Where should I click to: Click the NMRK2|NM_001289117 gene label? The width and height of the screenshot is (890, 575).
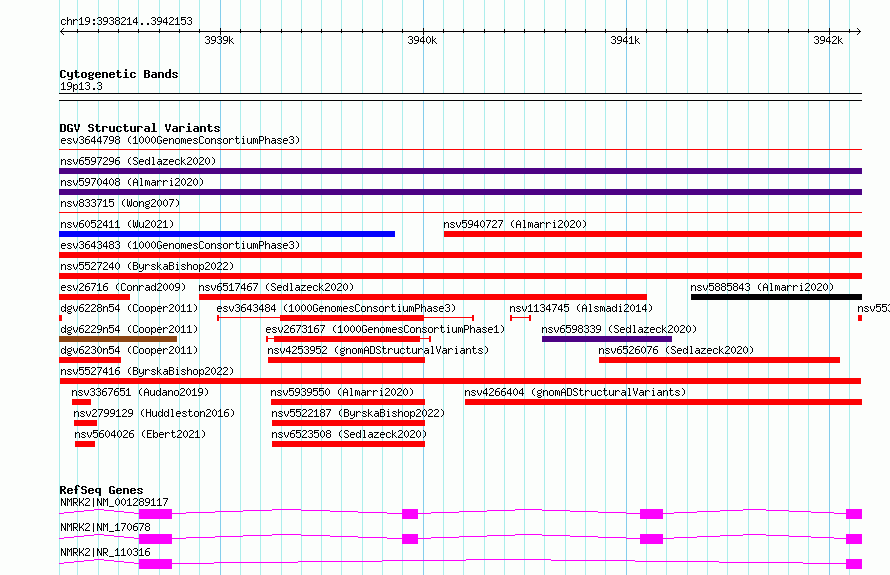tap(114, 502)
